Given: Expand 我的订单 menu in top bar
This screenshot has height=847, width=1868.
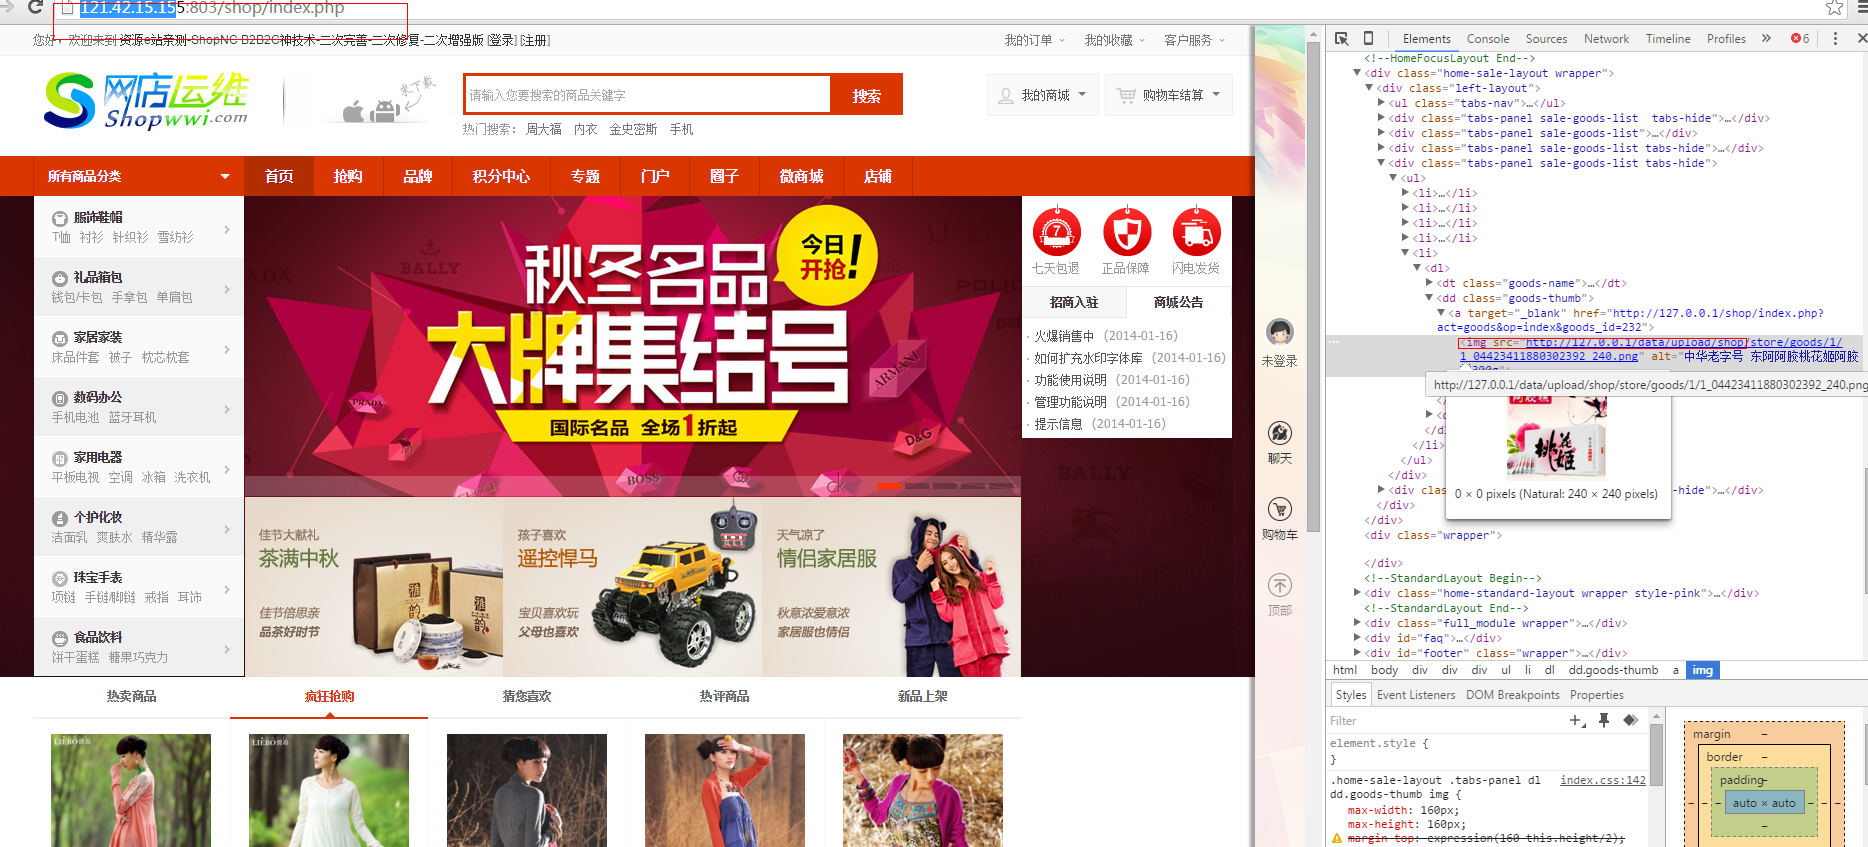Looking at the screenshot, I should click(x=1035, y=40).
